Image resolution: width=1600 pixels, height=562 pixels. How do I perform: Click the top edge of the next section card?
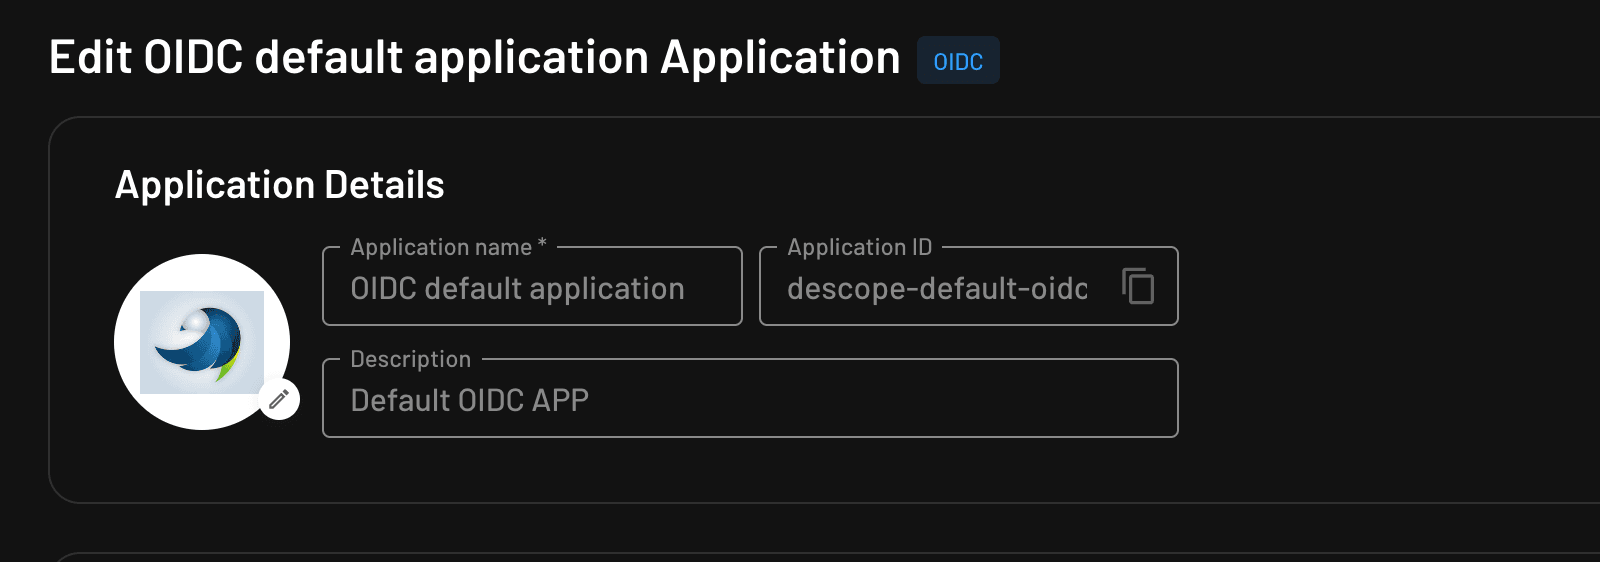(800, 553)
